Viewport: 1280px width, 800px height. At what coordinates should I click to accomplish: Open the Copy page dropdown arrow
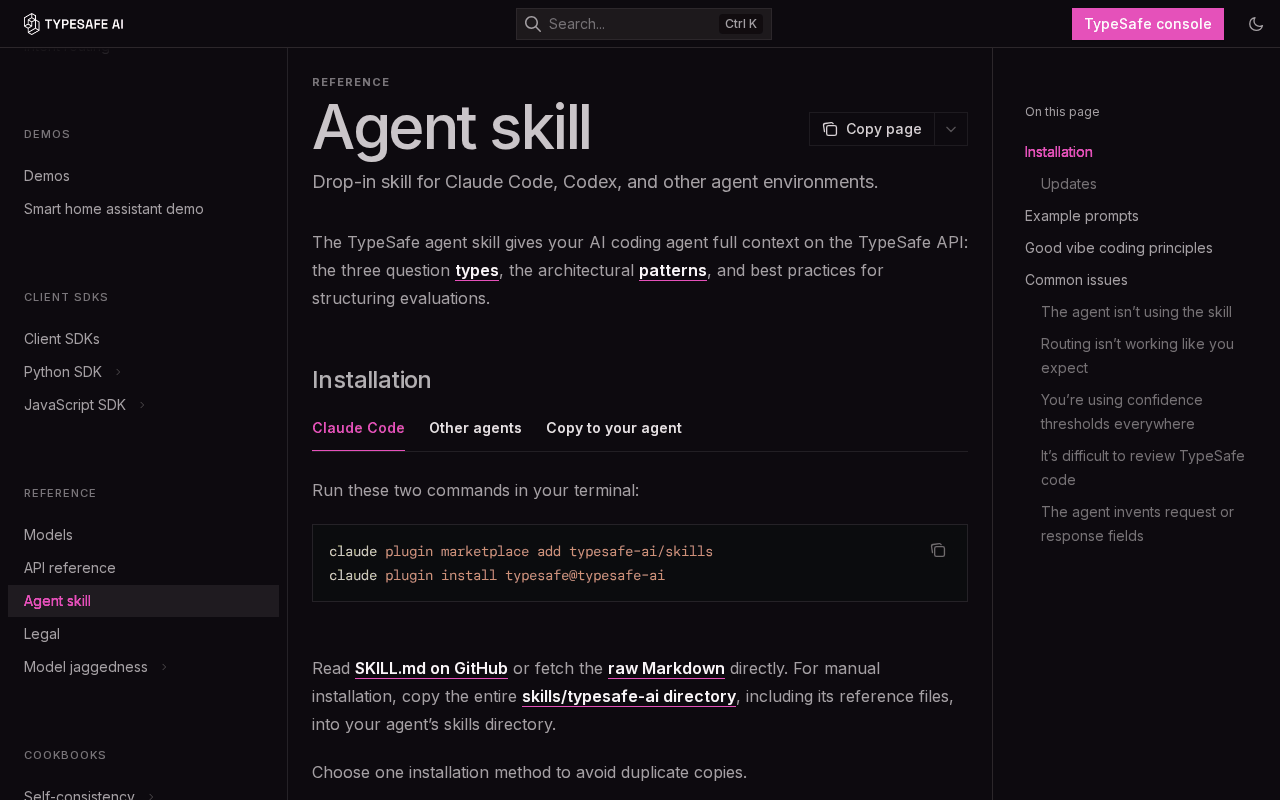pos(951,129)
